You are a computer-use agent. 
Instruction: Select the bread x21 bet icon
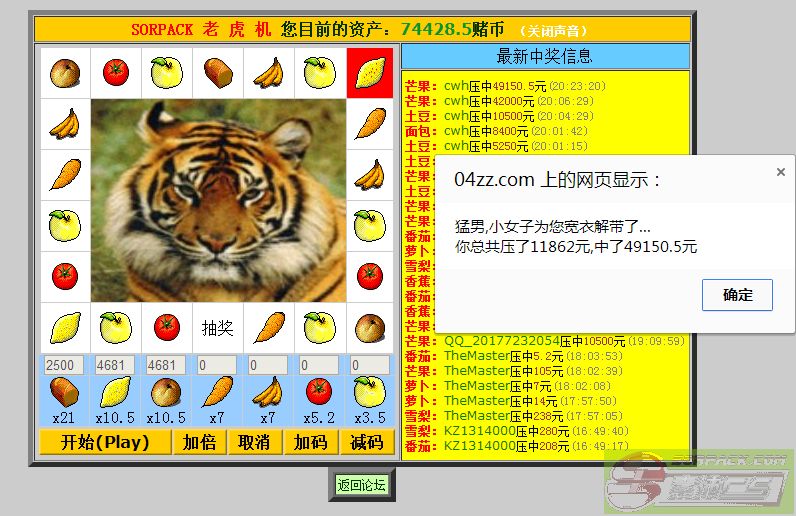65,391
